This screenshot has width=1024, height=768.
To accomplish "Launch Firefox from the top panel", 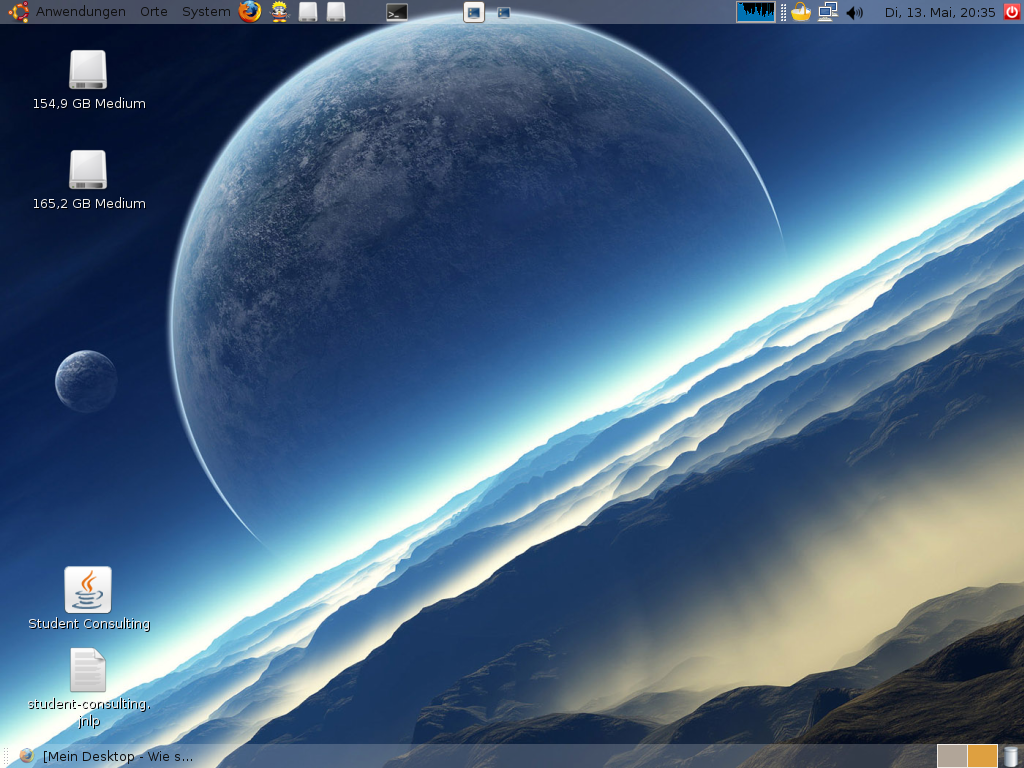I will coord(250,12).
